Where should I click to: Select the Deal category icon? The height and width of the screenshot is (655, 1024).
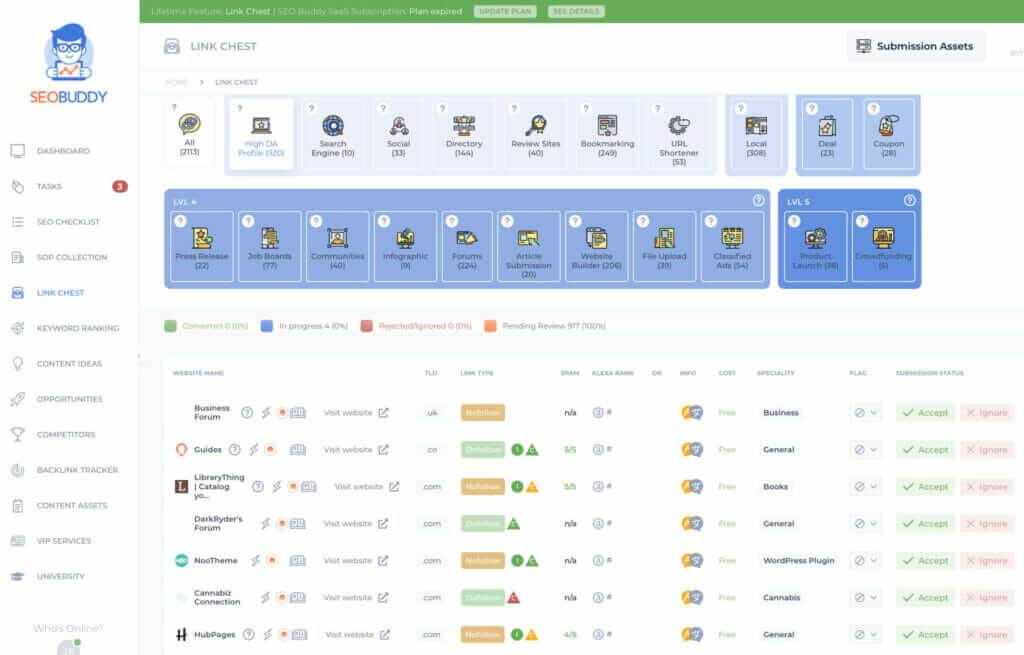click(x=827, y=125)
